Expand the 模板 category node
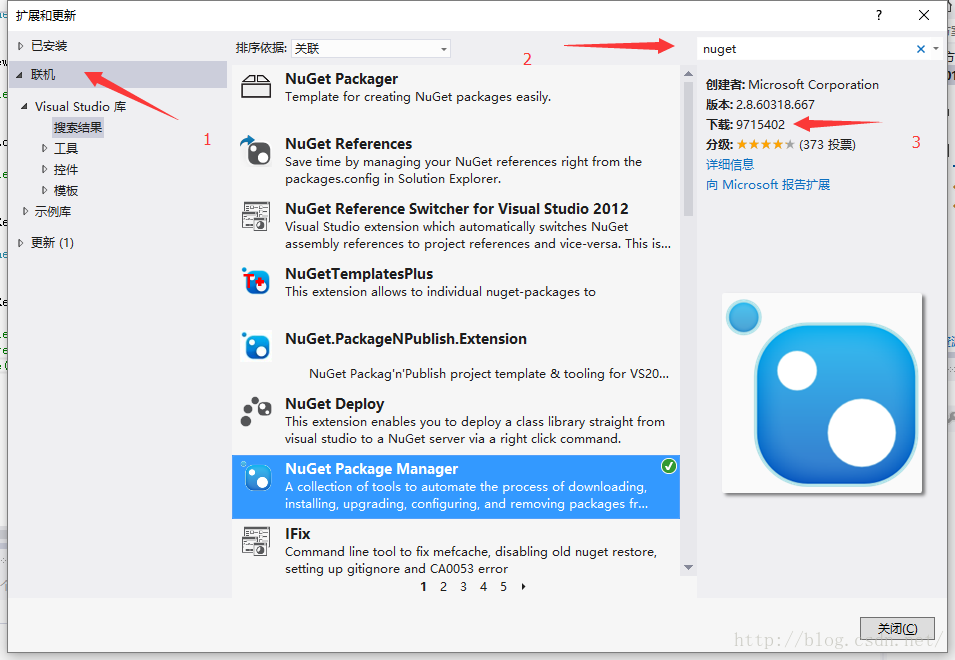 tap(44, 190)
